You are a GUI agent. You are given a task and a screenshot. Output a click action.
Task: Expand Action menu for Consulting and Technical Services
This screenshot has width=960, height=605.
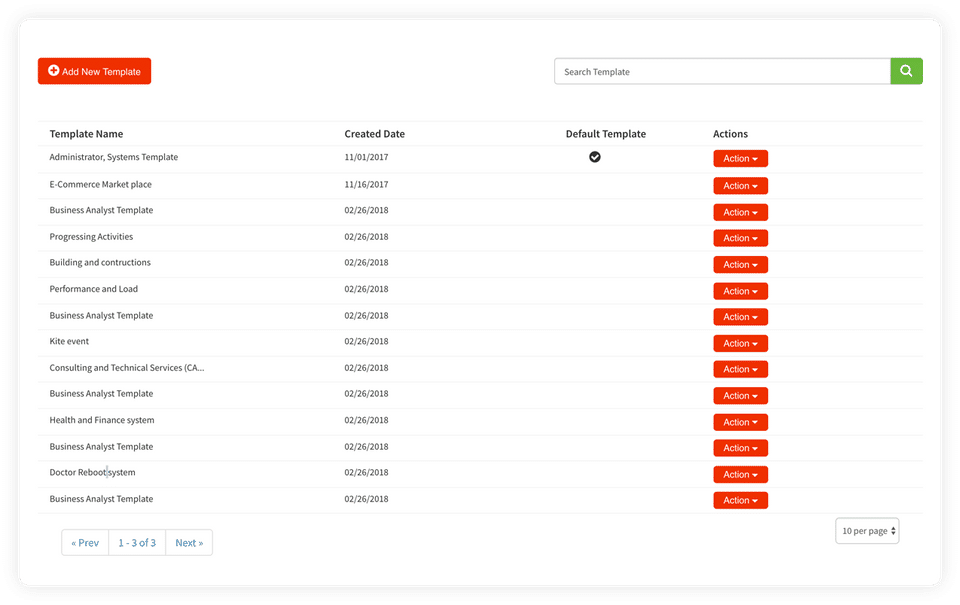pyautogui.click(x=740, y=369)
